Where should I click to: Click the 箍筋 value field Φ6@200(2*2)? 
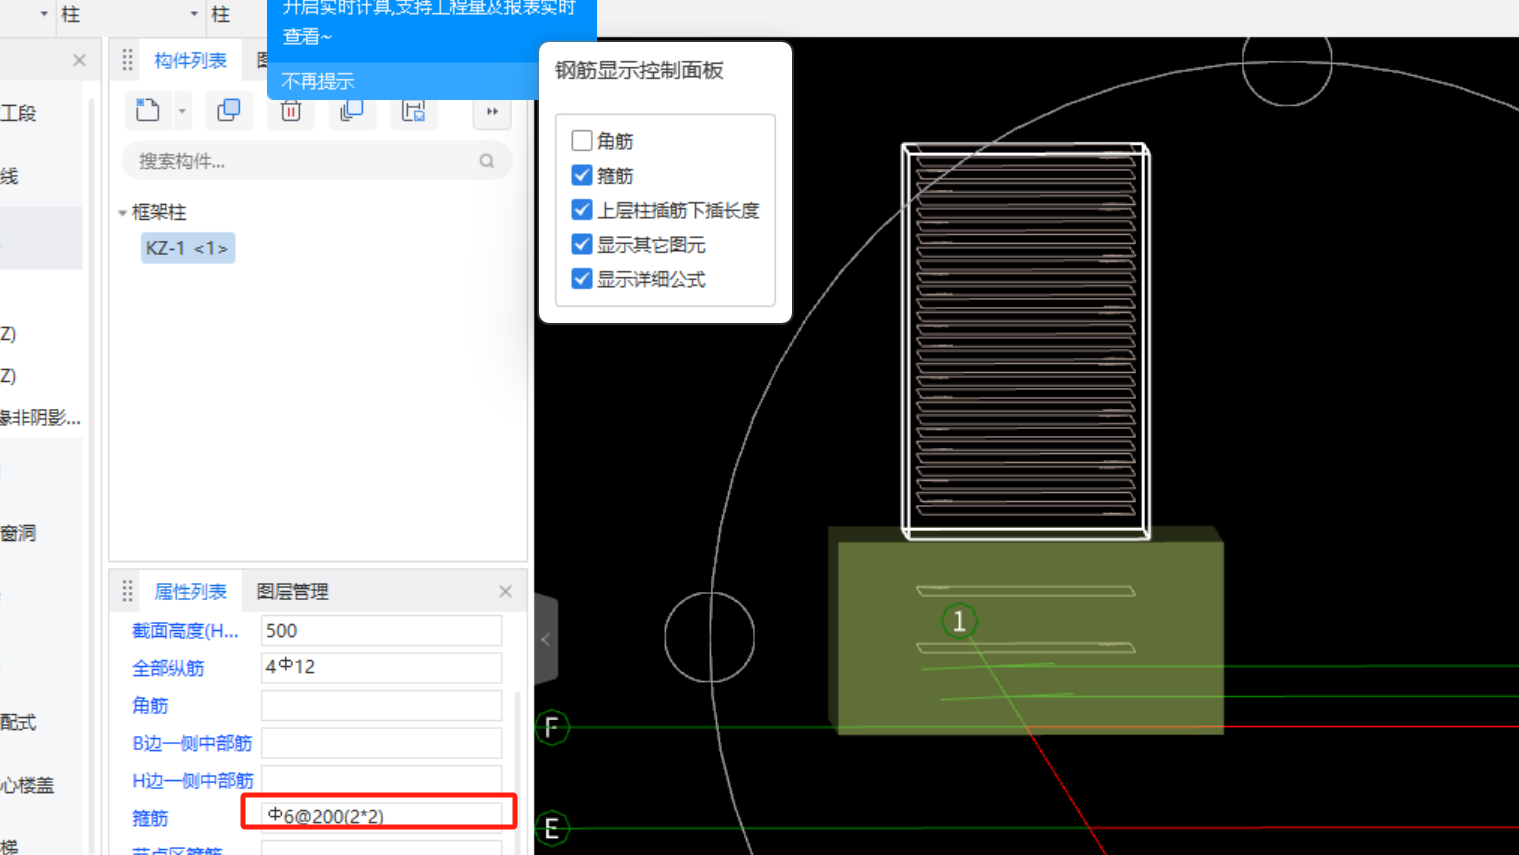[x=381, y=816]
